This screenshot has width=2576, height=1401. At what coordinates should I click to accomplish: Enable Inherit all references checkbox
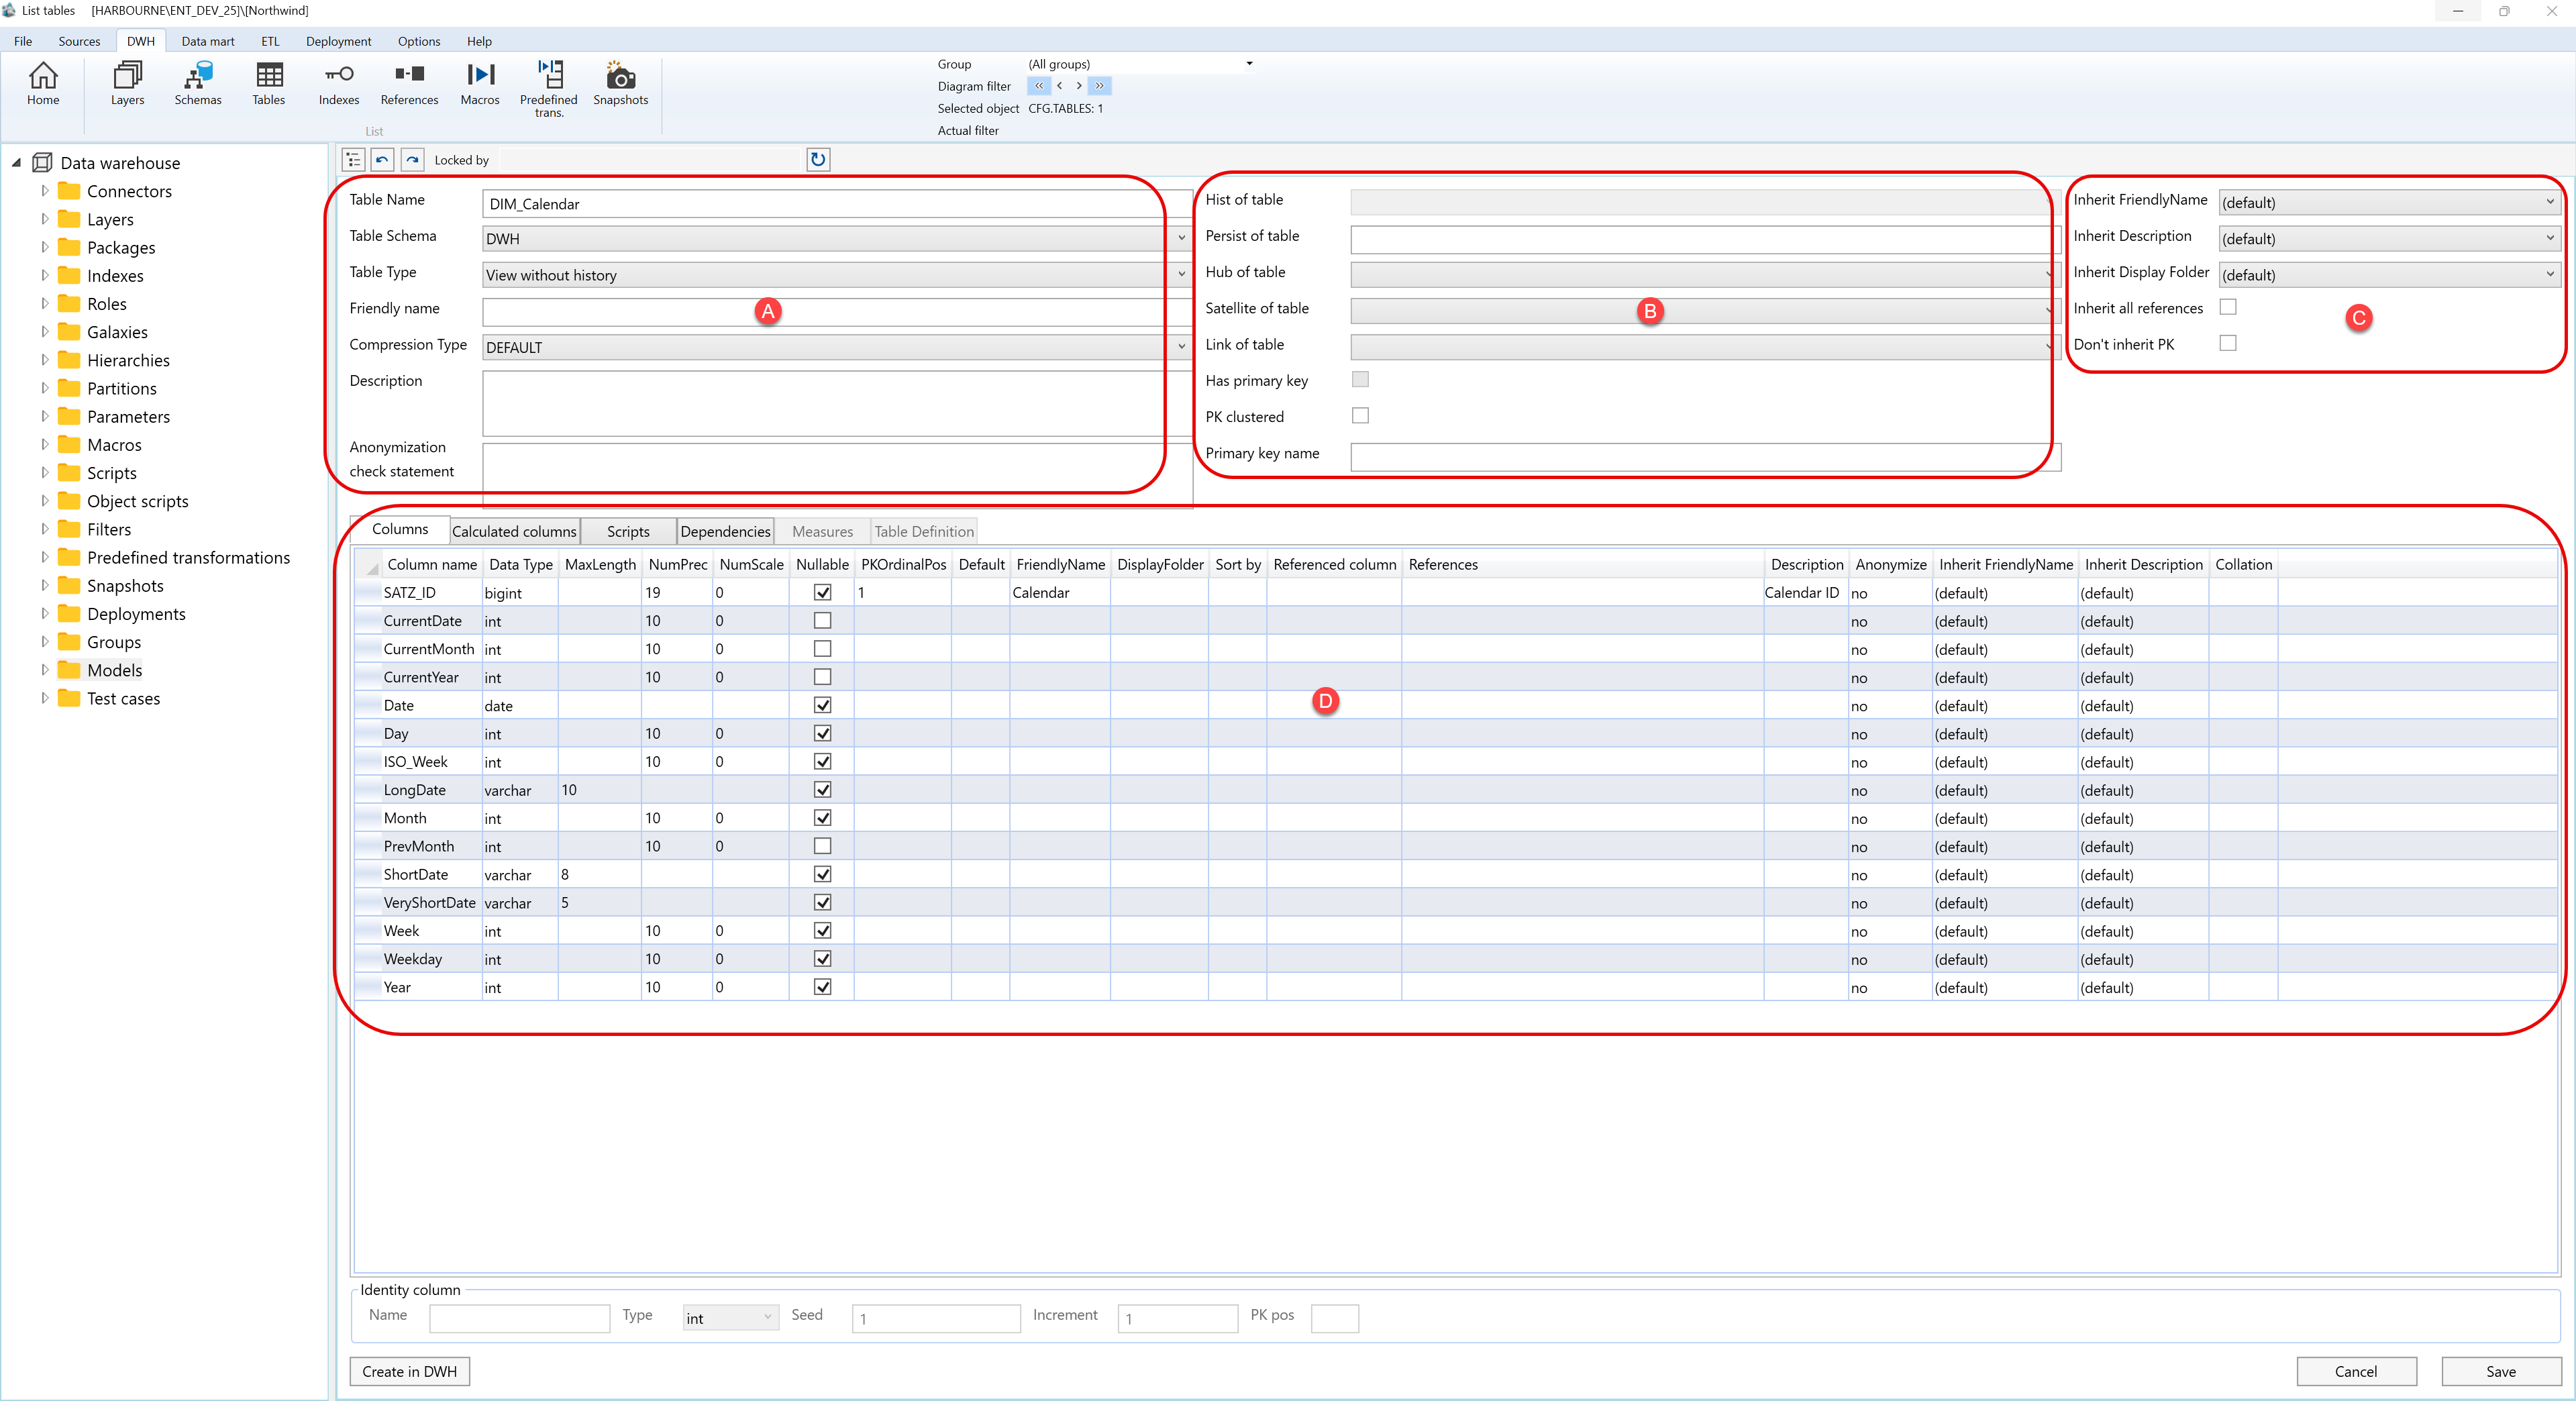[x=2228, y=307]
